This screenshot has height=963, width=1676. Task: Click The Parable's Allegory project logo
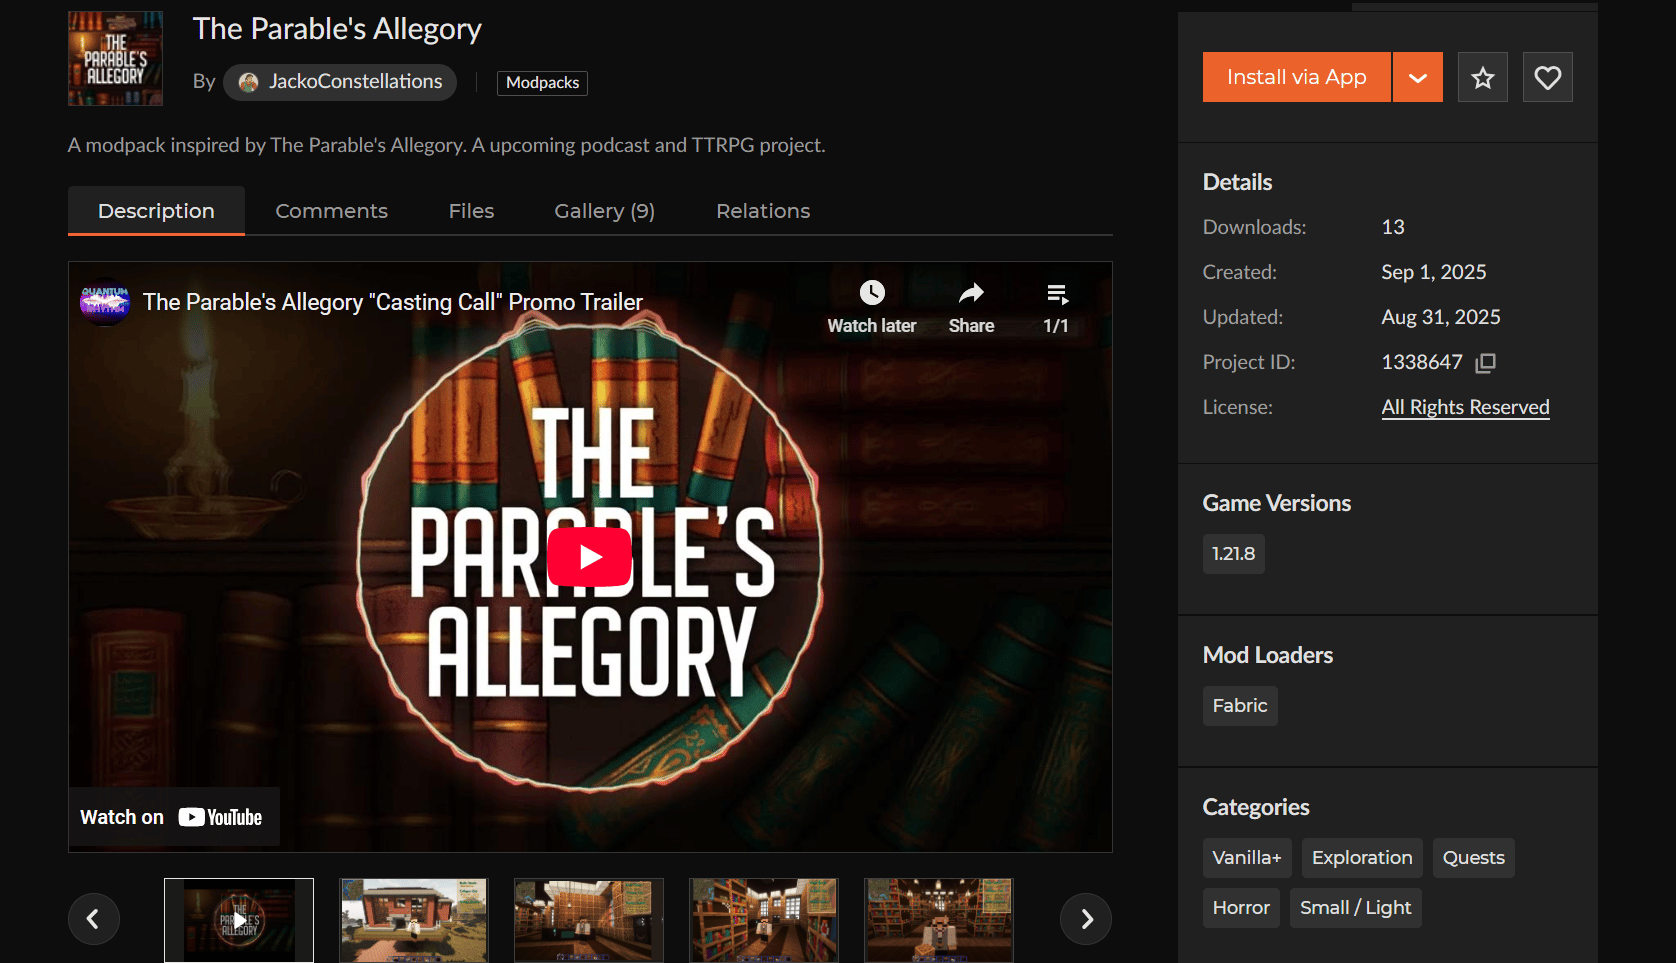(x=115, y=59)
